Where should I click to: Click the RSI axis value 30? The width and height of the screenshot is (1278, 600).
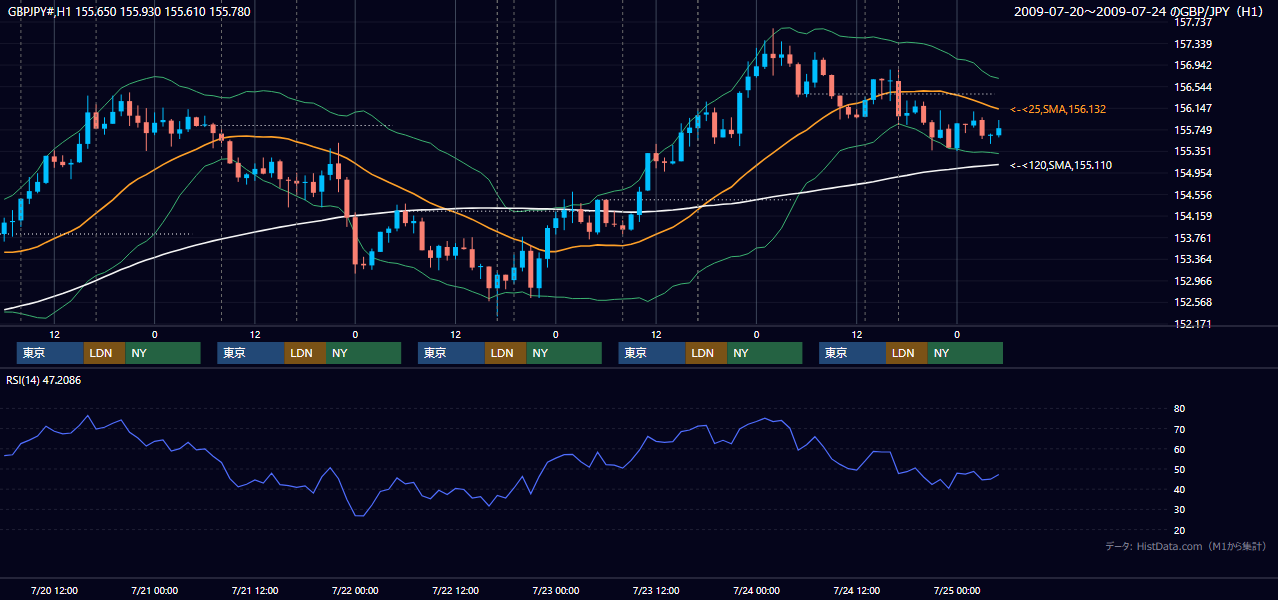1180,510
